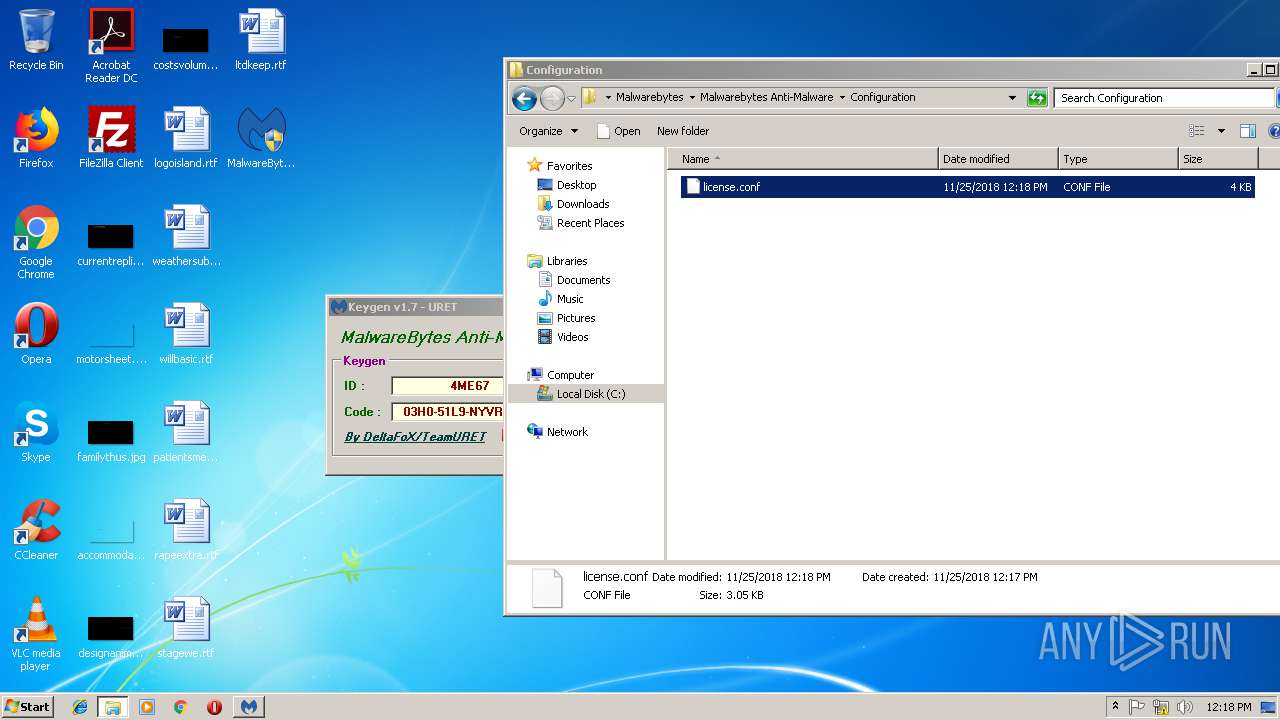Viewport: 1280px width, 720px height.
Task: Open willbasic.rtf on the desktop
Action: click(186, 334)
